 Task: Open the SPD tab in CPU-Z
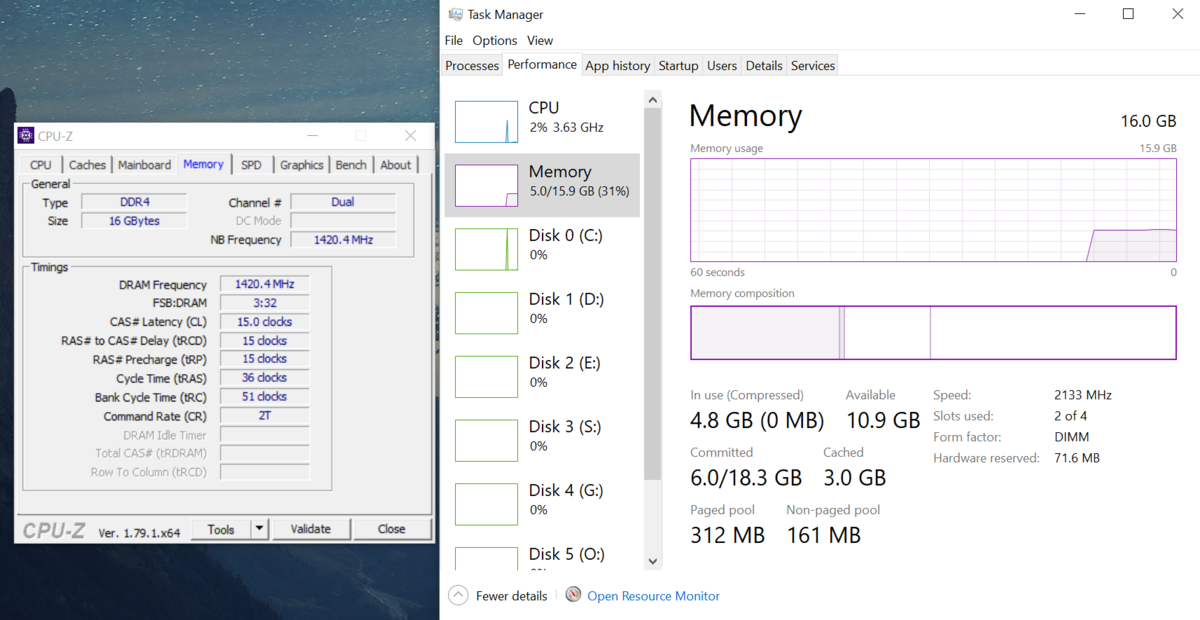[x=251, y=165]
